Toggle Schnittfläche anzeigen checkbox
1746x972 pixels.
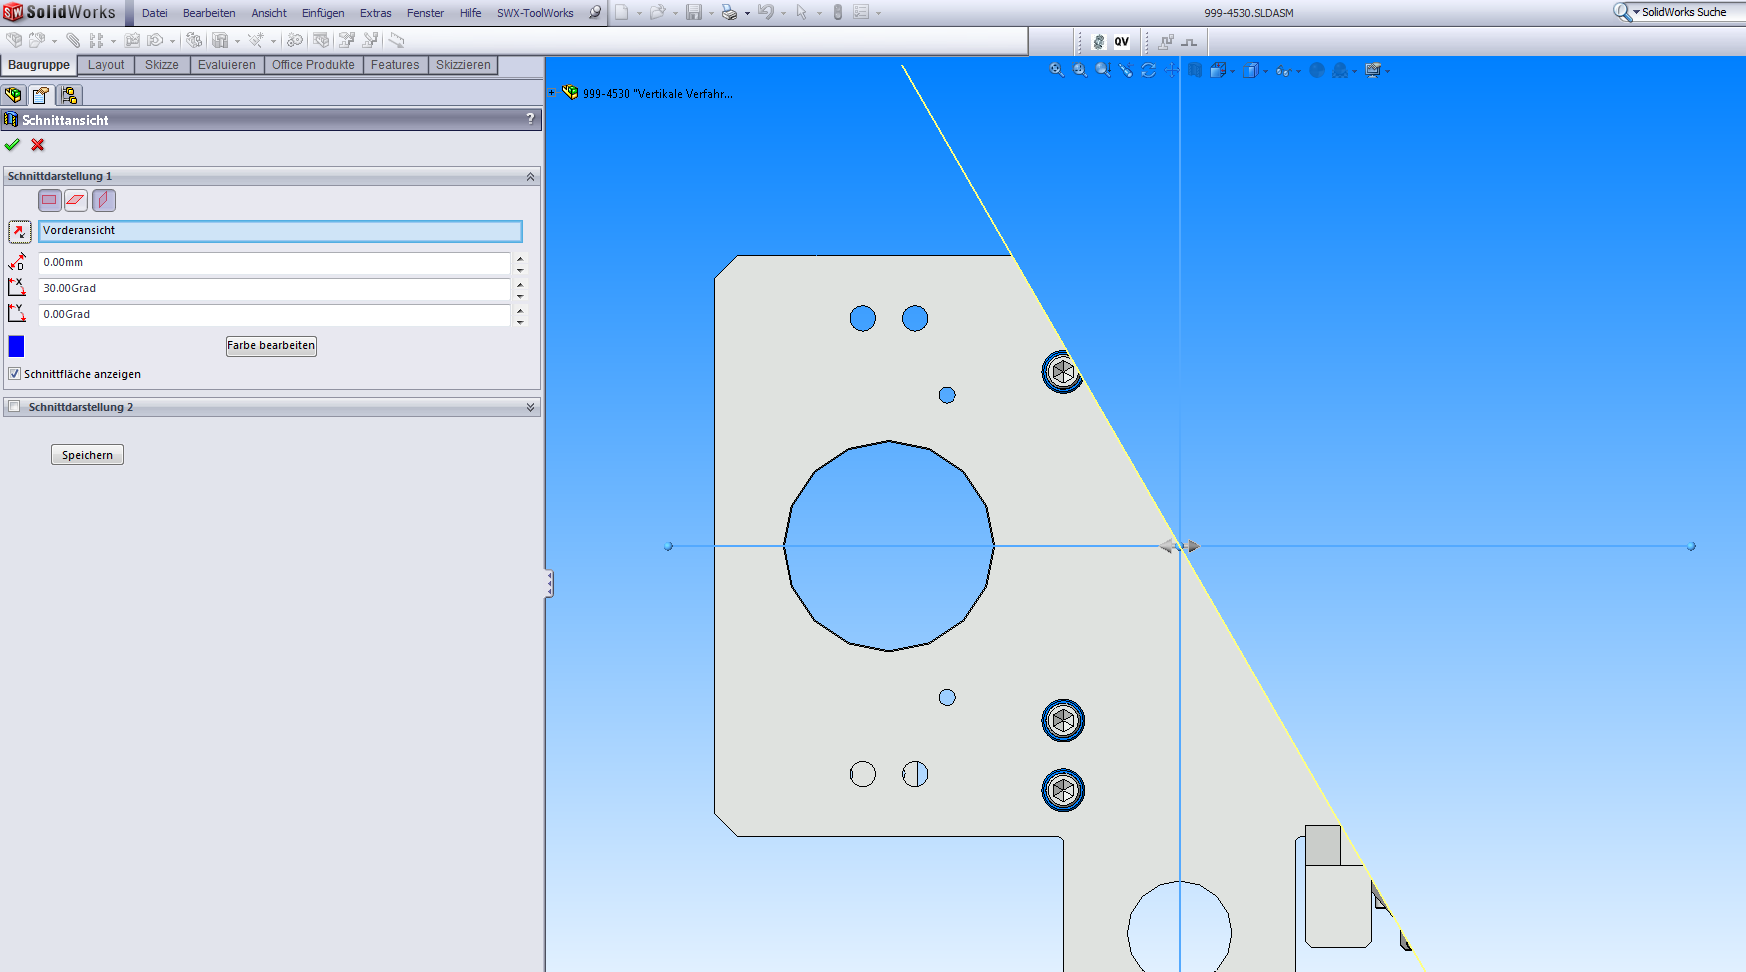[x=14, y=374]
